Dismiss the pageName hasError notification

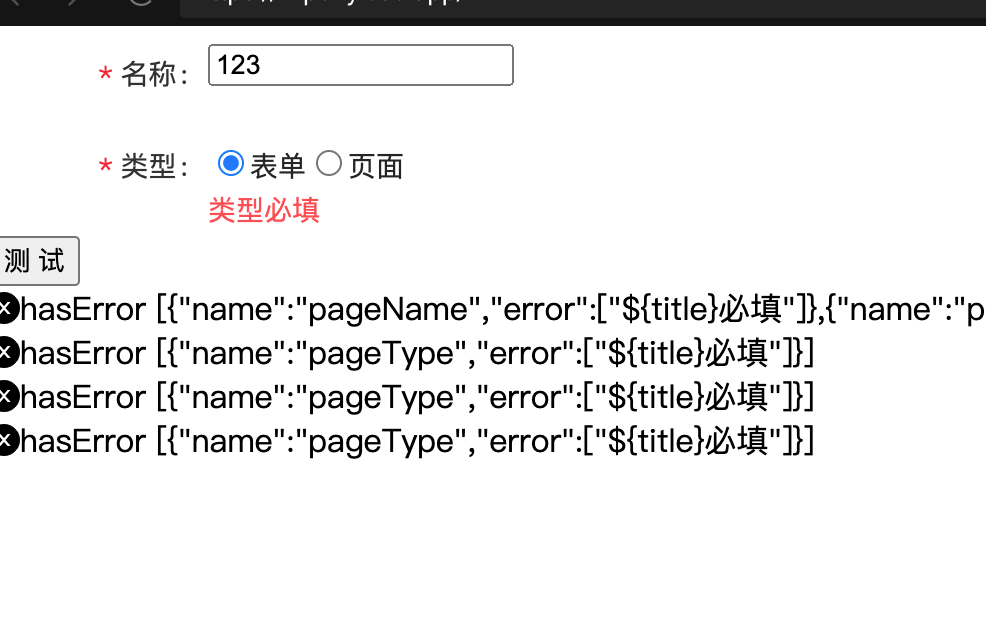click(x=8, y=308)
